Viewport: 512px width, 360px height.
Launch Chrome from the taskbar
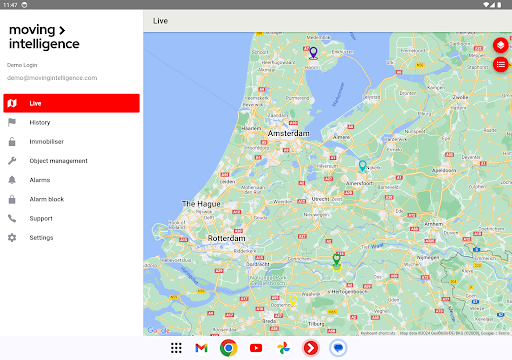228,348
